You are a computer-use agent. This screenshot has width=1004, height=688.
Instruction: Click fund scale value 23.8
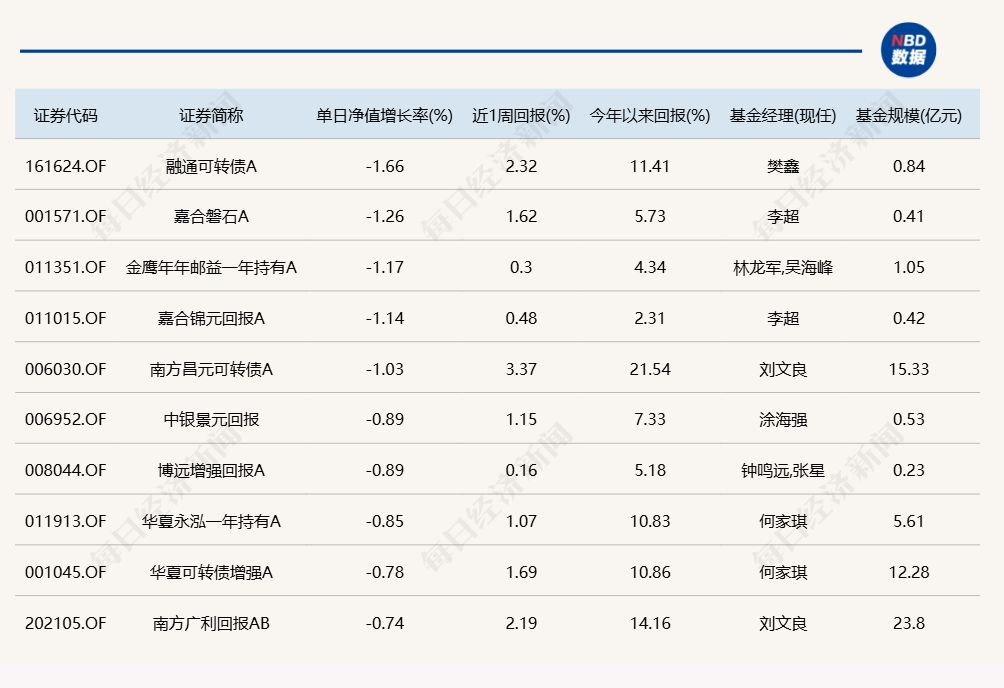point(908,623)
